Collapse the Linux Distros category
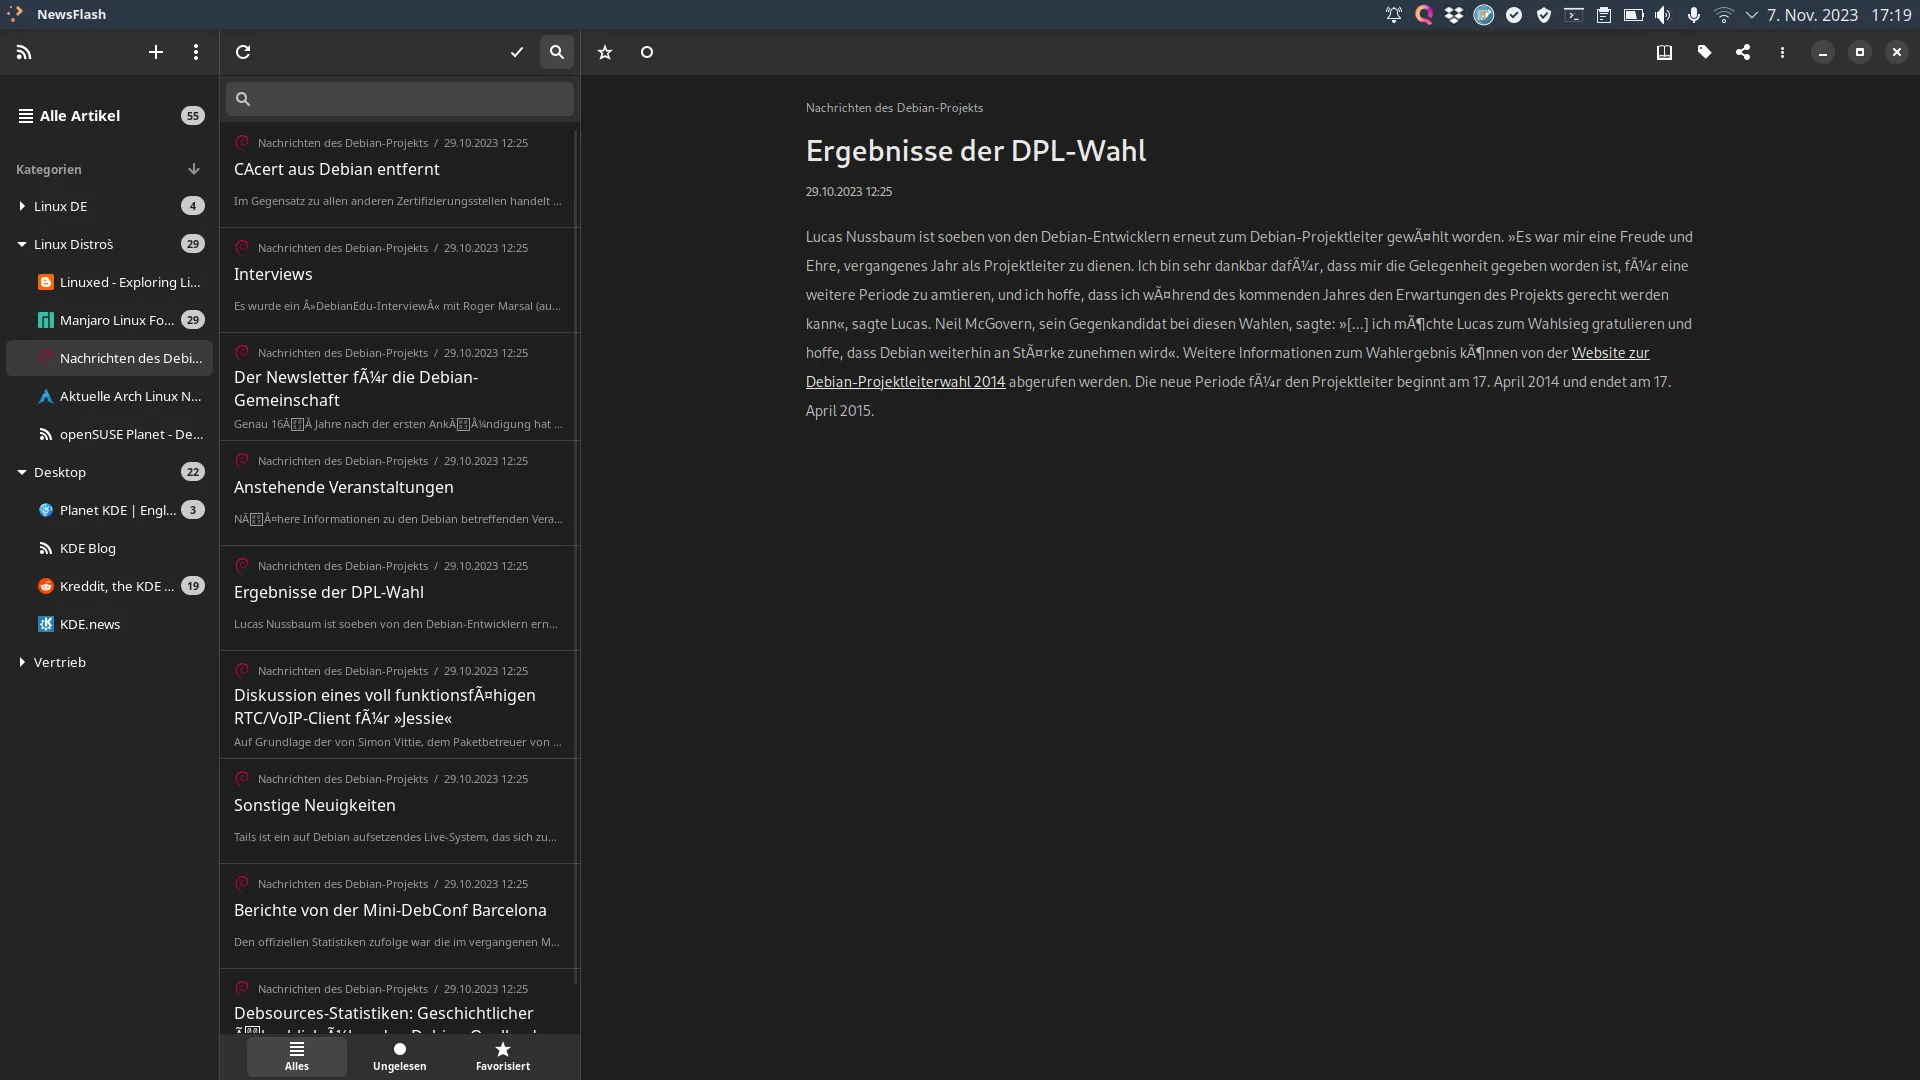The height and width of the screenshot is (1080, 1920). point(22,244)
